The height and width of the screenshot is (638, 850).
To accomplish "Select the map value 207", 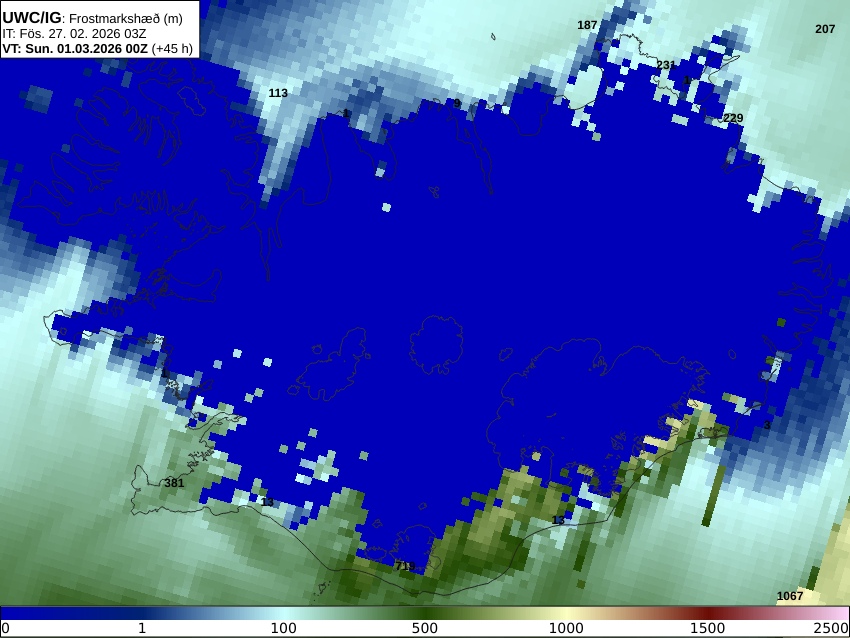I will tap(825, 29).
